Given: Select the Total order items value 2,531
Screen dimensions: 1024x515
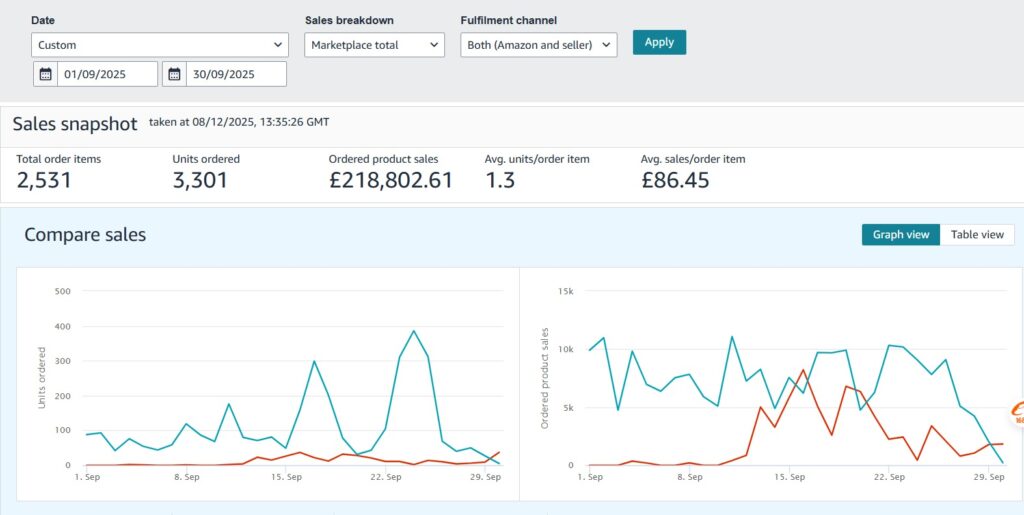Looking at the screenshot, I should [x=44, y=180].
